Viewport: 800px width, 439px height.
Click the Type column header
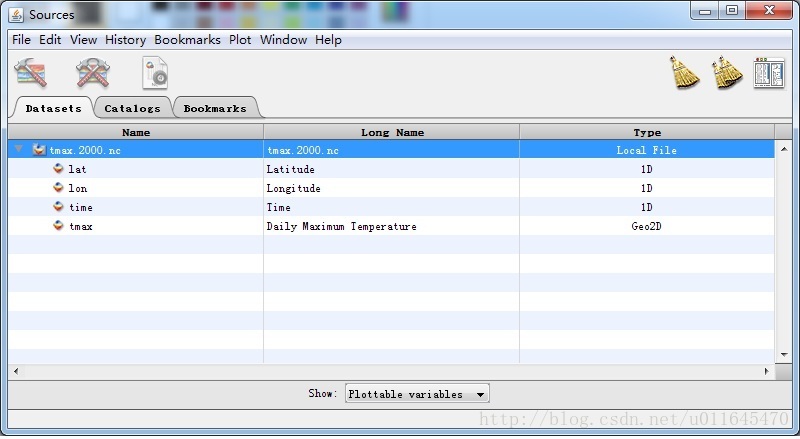pos(647,132)
